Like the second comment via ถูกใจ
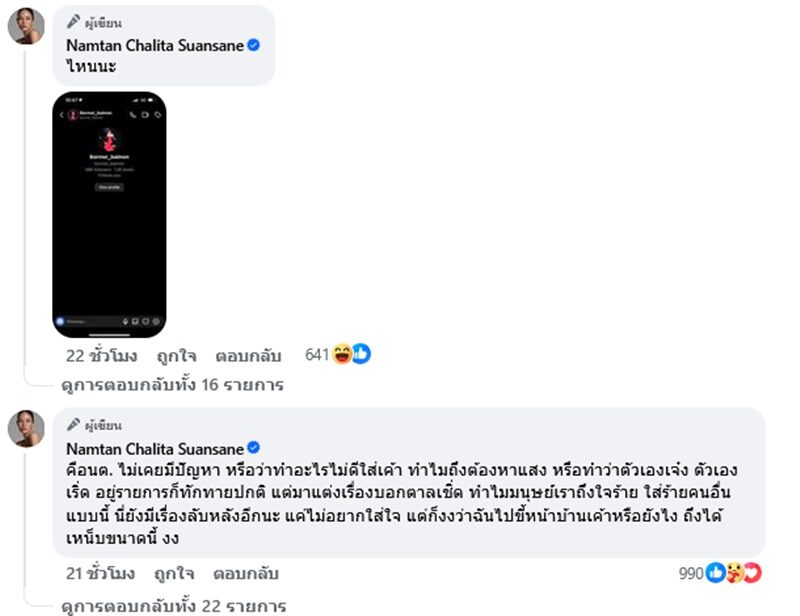Viewport: 800px width, 616px height. [174, 574]
